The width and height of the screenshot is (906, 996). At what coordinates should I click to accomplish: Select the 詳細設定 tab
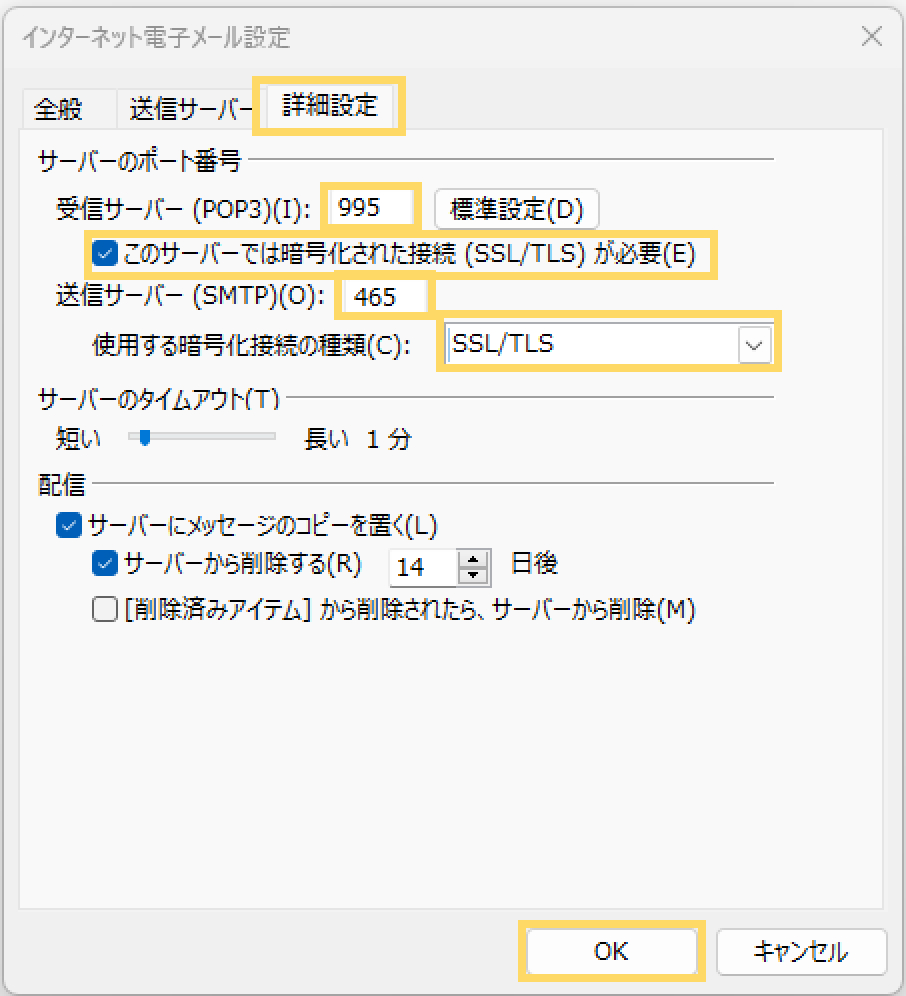click(x=330, y=105)
